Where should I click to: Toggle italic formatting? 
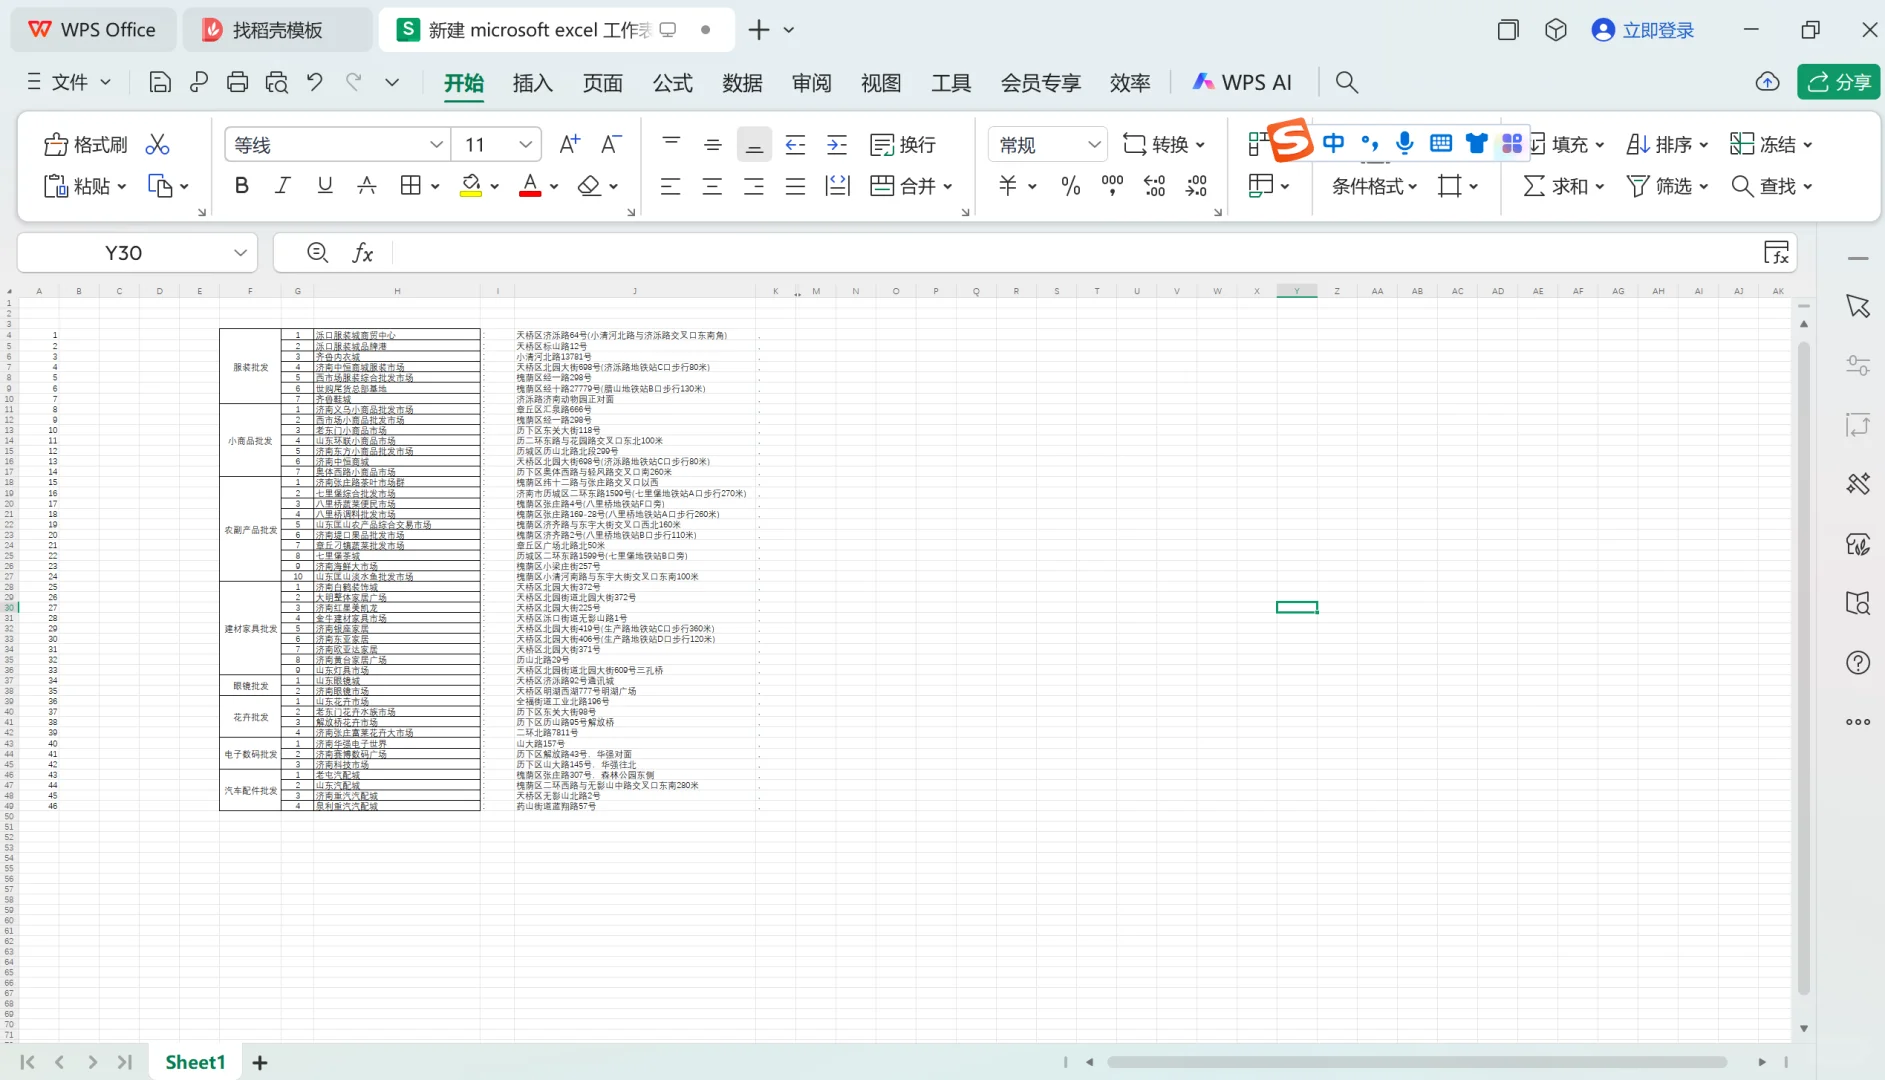pos(283,186)
